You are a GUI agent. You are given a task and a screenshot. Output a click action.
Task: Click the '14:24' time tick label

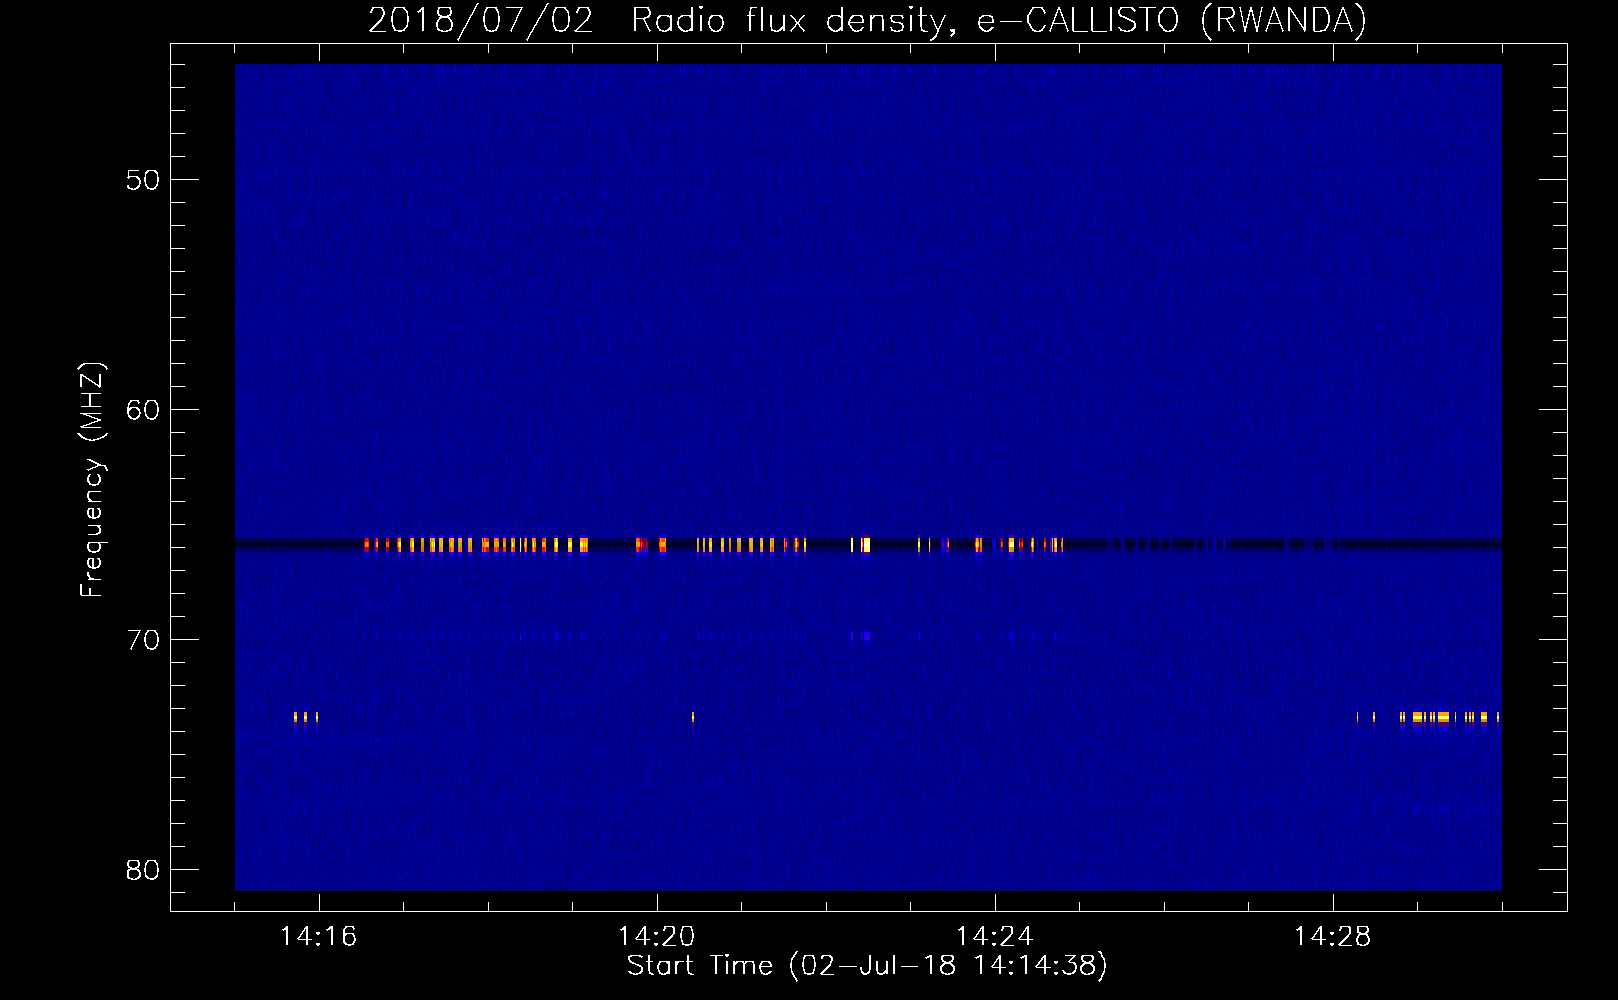coord(994,937)
